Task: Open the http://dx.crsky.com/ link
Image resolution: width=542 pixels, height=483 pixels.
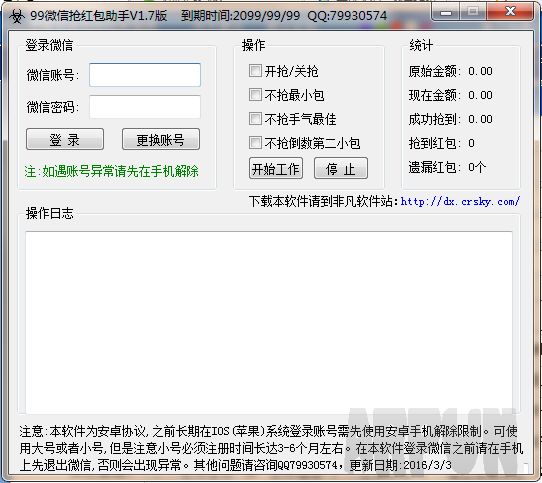Action: click(x=460, y=202)
